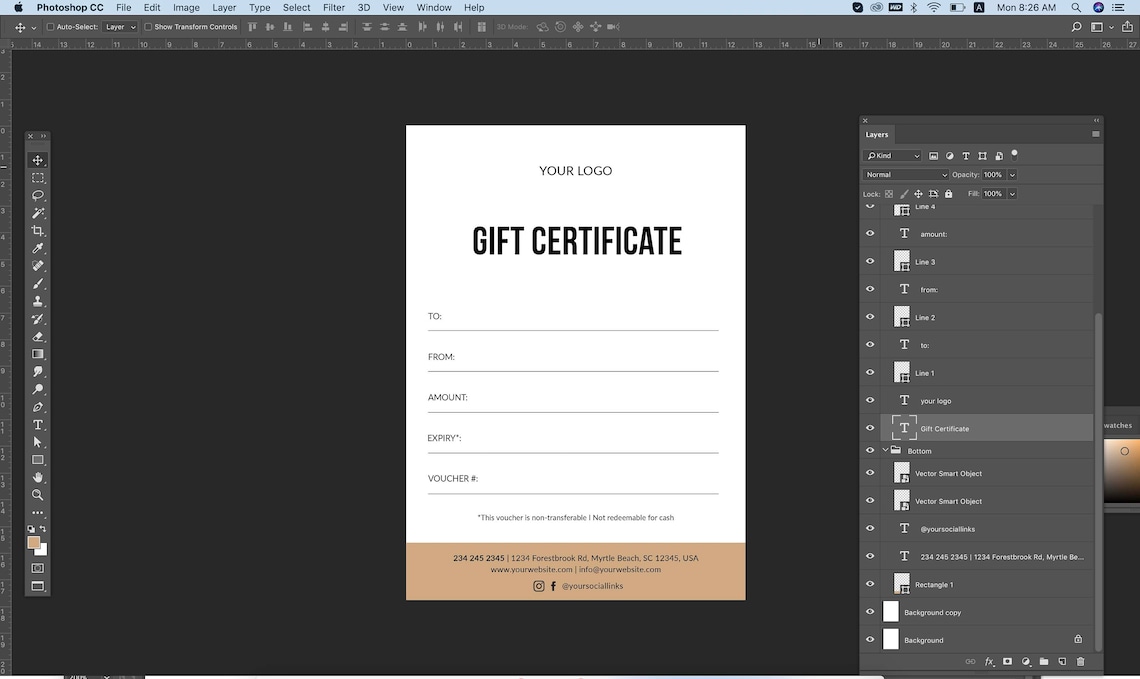Filter layers by type with the T icon
Screen dimensions: 1140x679
coord(966,156)
